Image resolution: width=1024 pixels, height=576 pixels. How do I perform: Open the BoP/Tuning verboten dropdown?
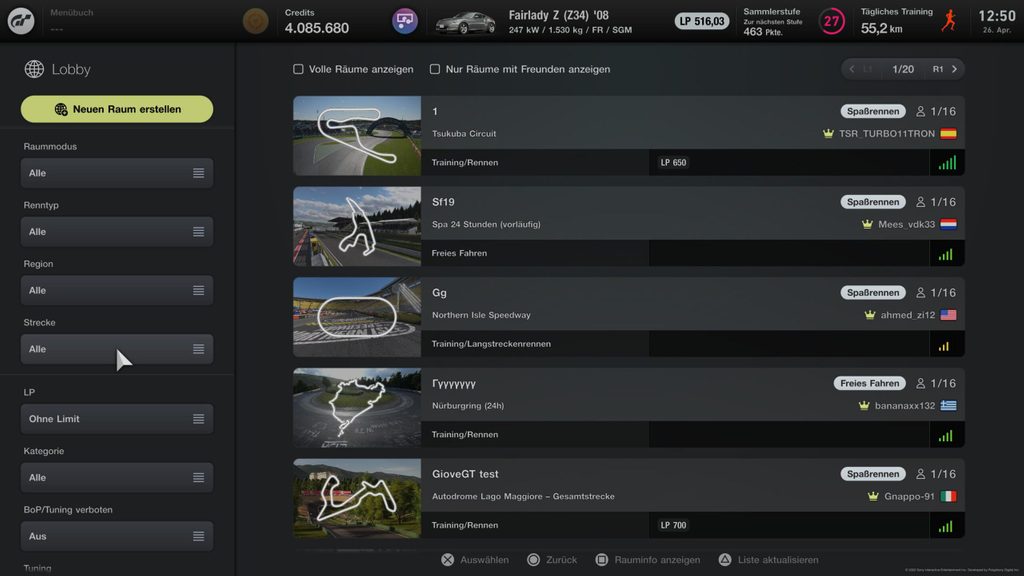coord(117,536)
